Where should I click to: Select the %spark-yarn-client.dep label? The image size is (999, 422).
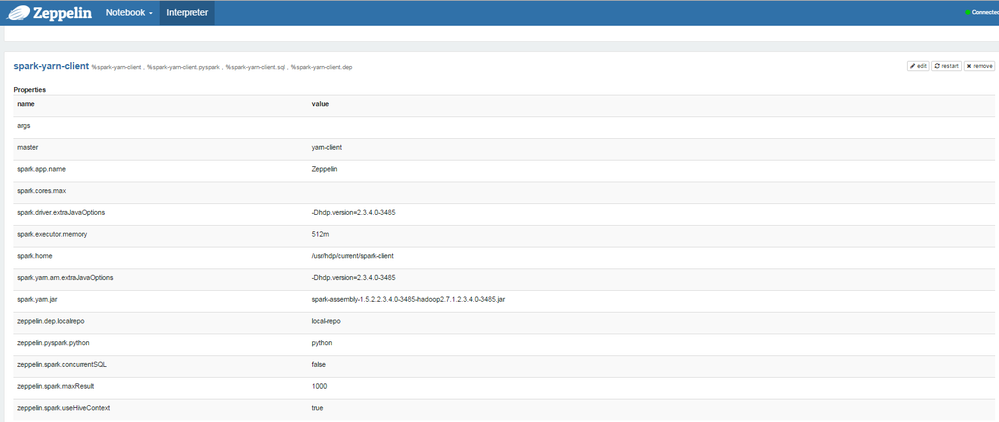[321, 67]
